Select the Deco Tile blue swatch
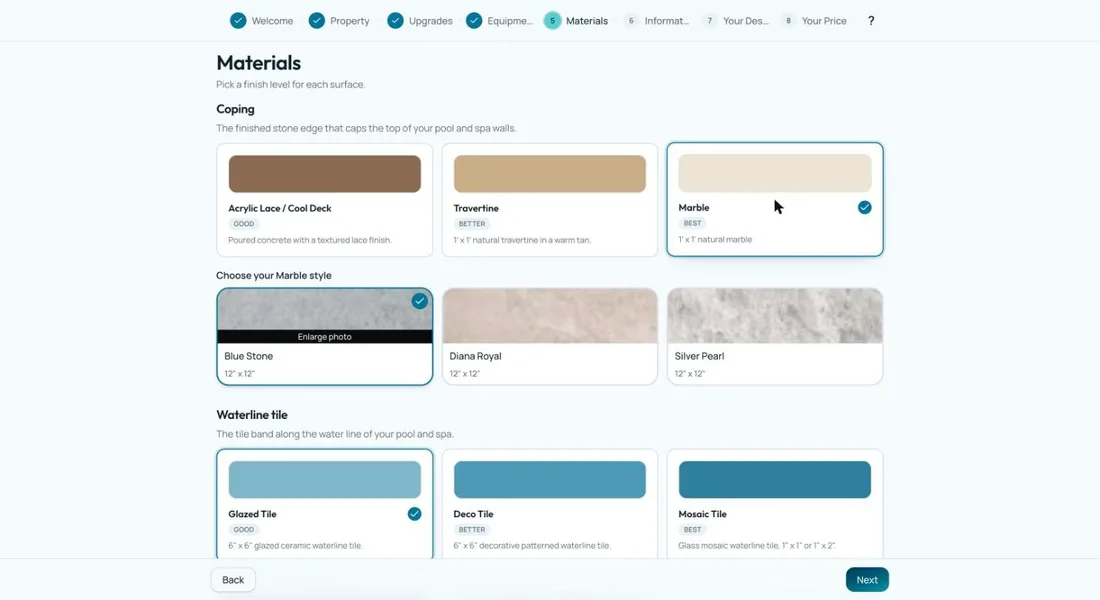 tap(550, 480)
